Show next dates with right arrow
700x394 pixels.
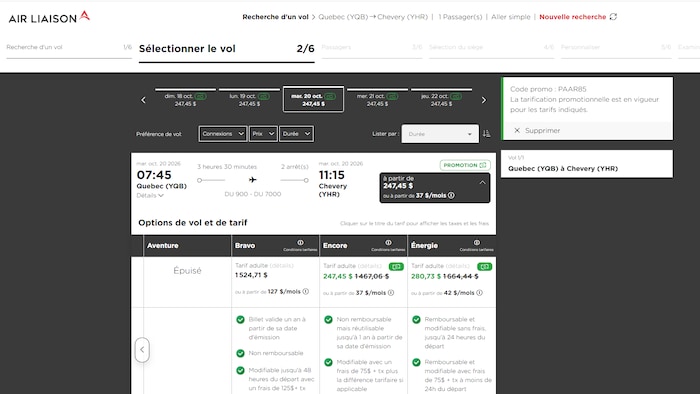483,100
